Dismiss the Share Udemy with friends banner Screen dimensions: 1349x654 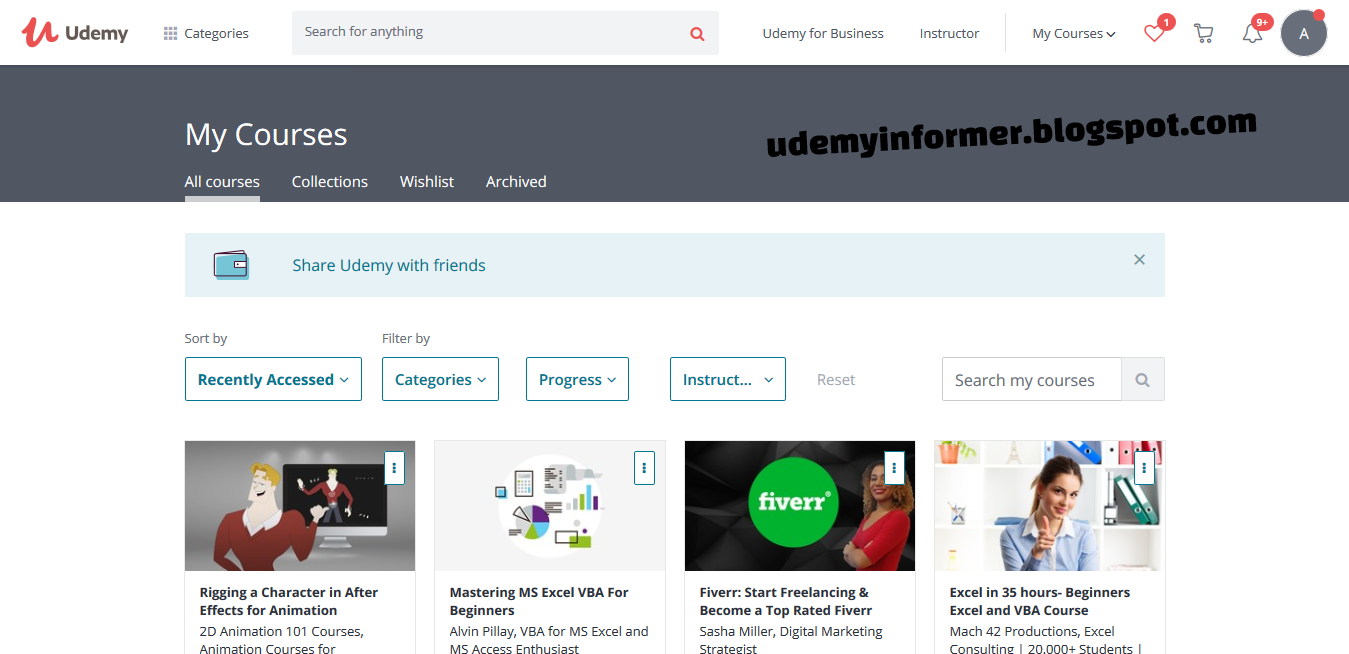(x=1139, y=259)
